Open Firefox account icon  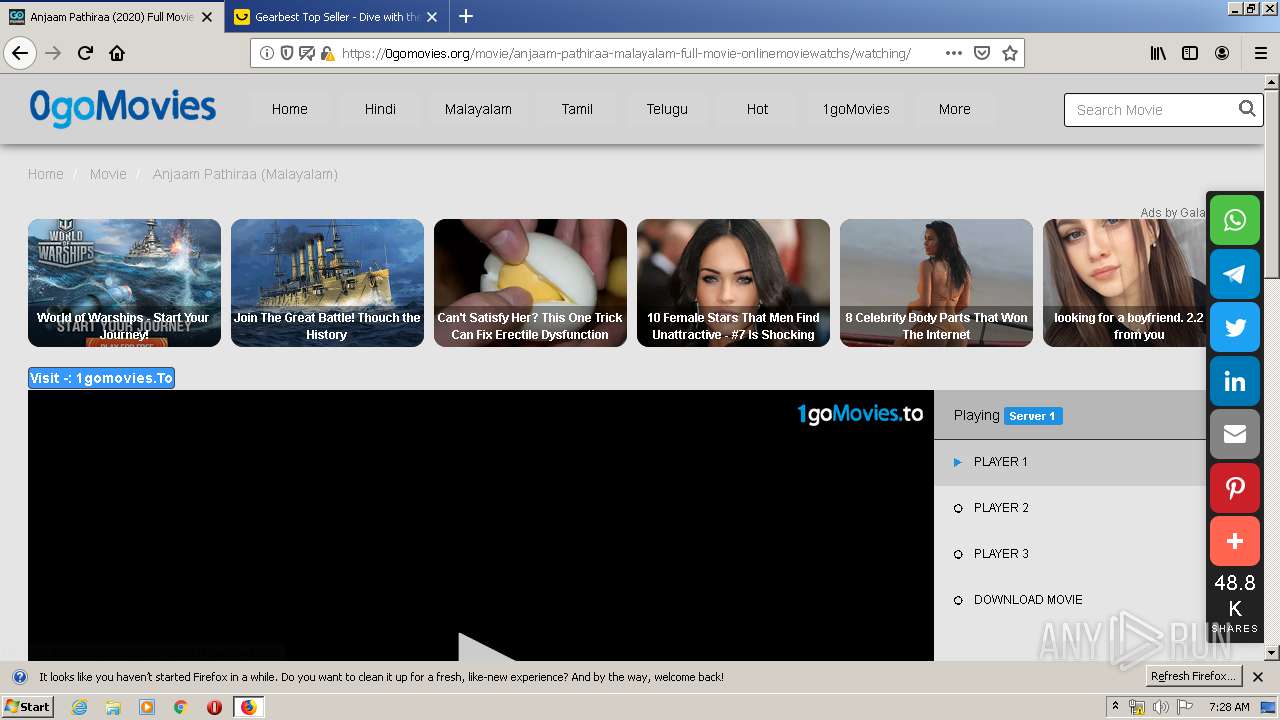(1222, 53)
